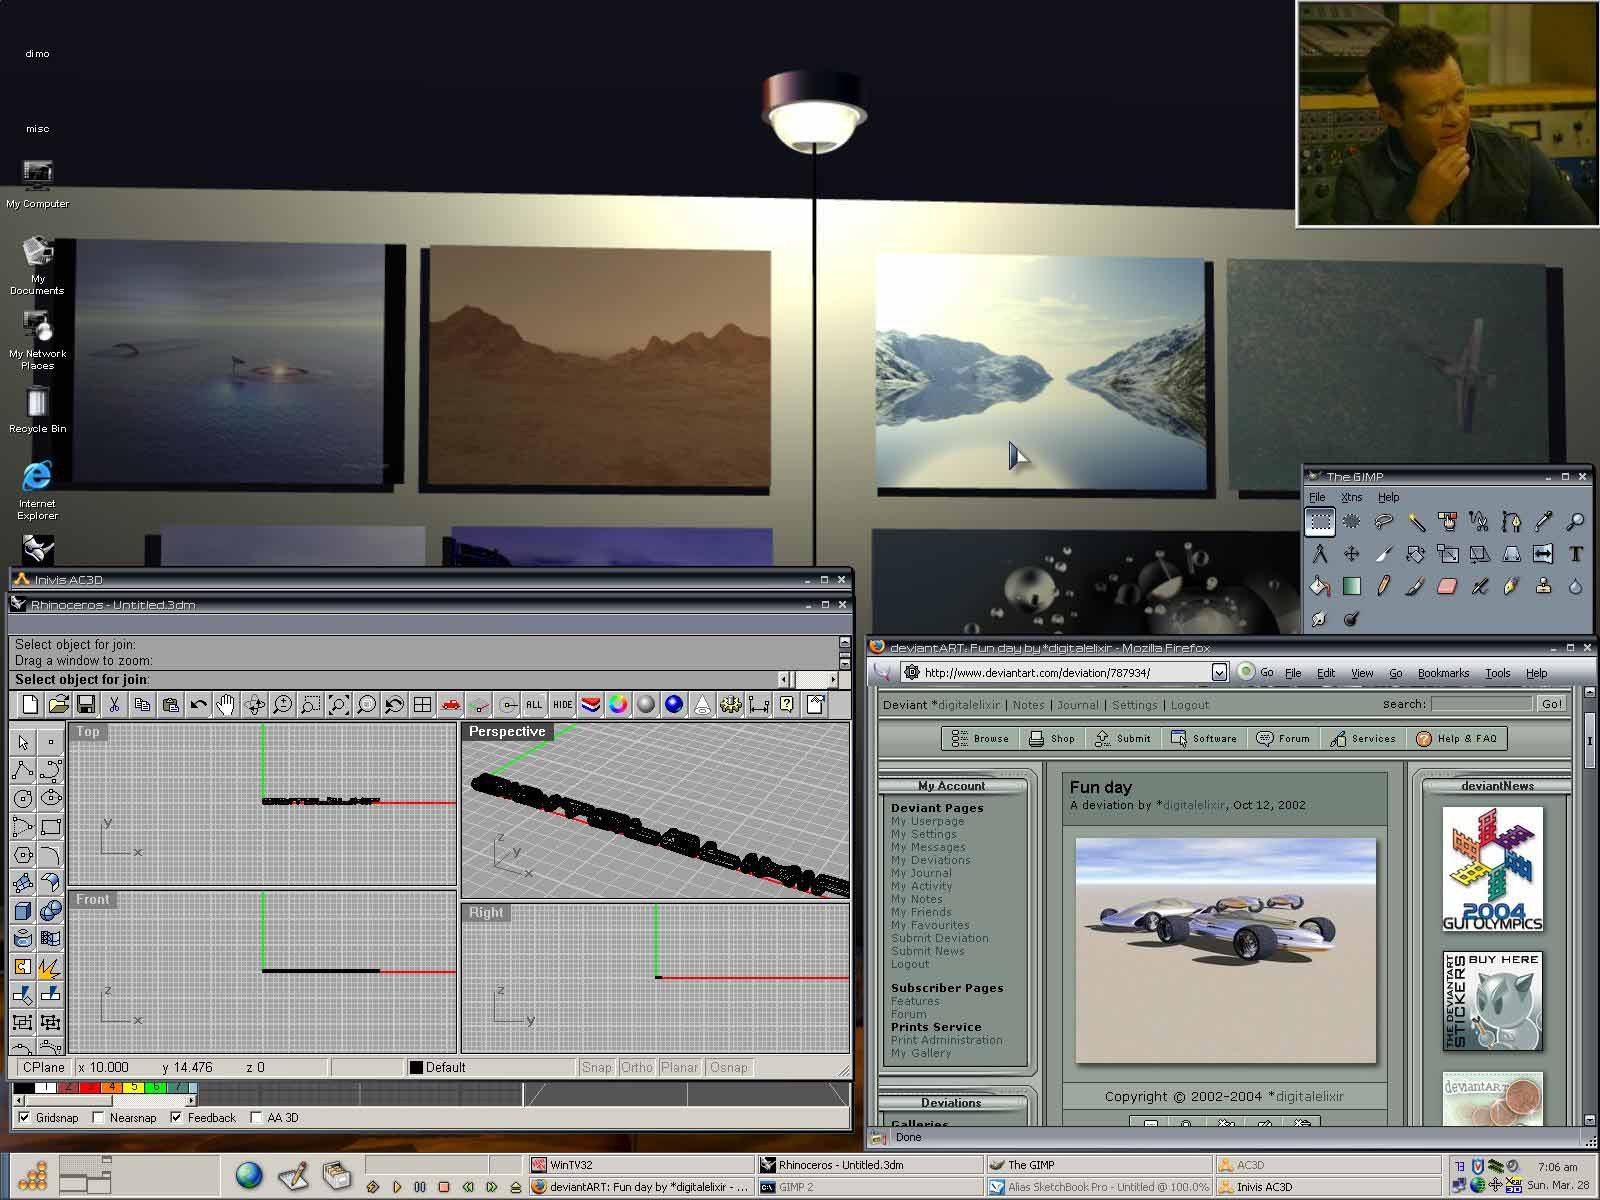This screenshot has width=1600, height=1200.
Task: Open GIMP Help menu
Action: pos(1389,497)
